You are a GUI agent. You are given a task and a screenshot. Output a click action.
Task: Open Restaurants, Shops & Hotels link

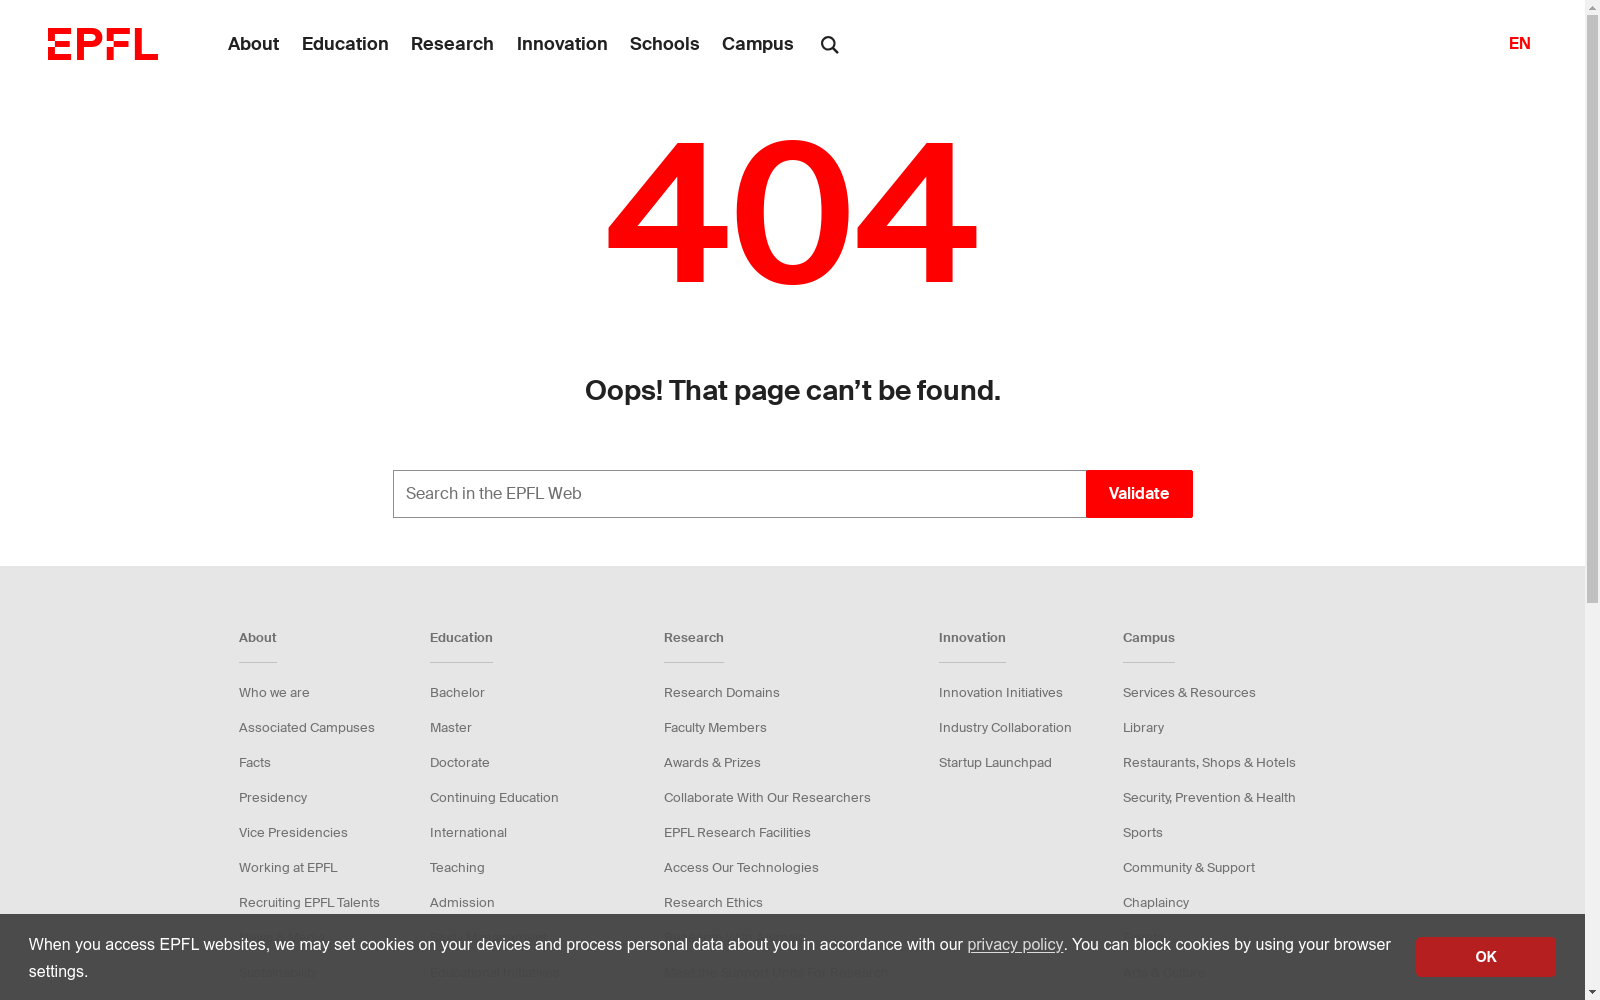click(x=1209, y=763)
